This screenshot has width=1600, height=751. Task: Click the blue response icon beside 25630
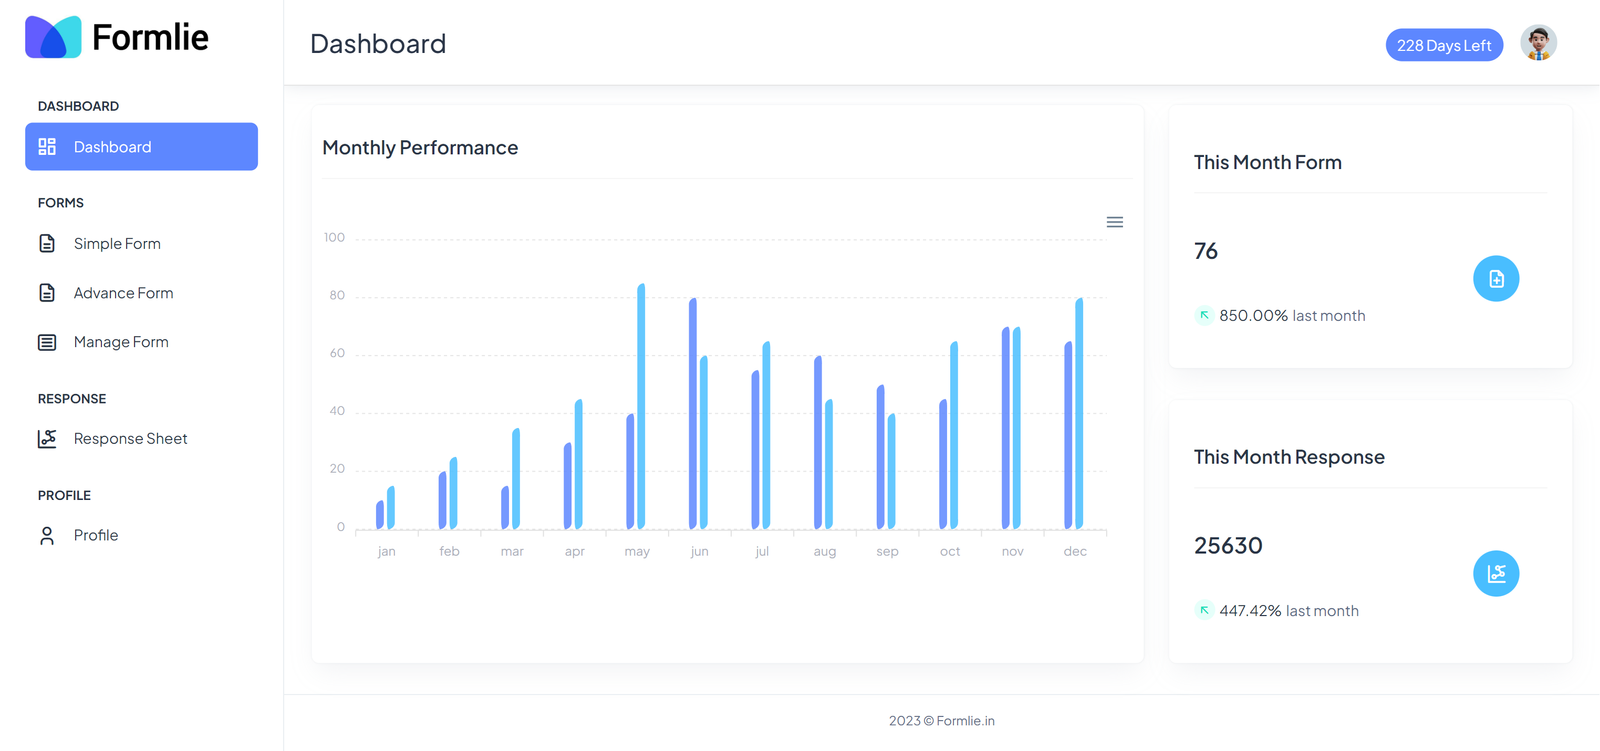[1496, 574]
